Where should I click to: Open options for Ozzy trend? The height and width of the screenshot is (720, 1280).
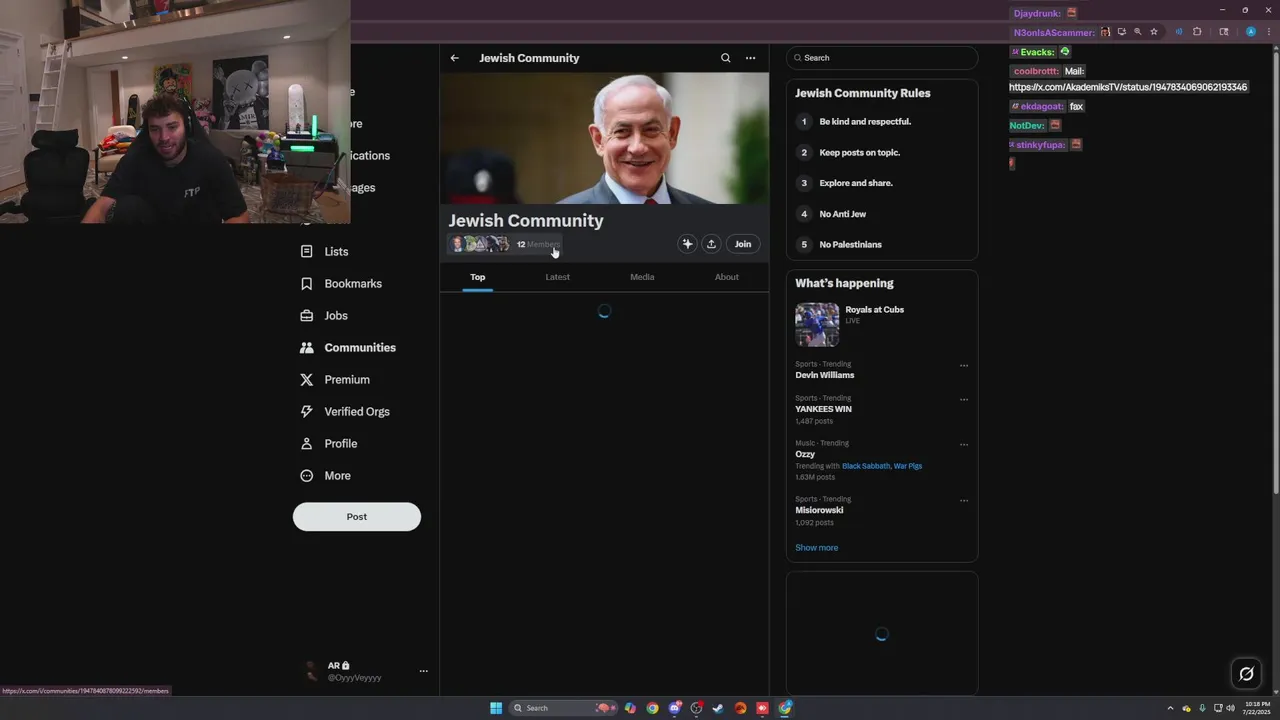tap(964, 445)
